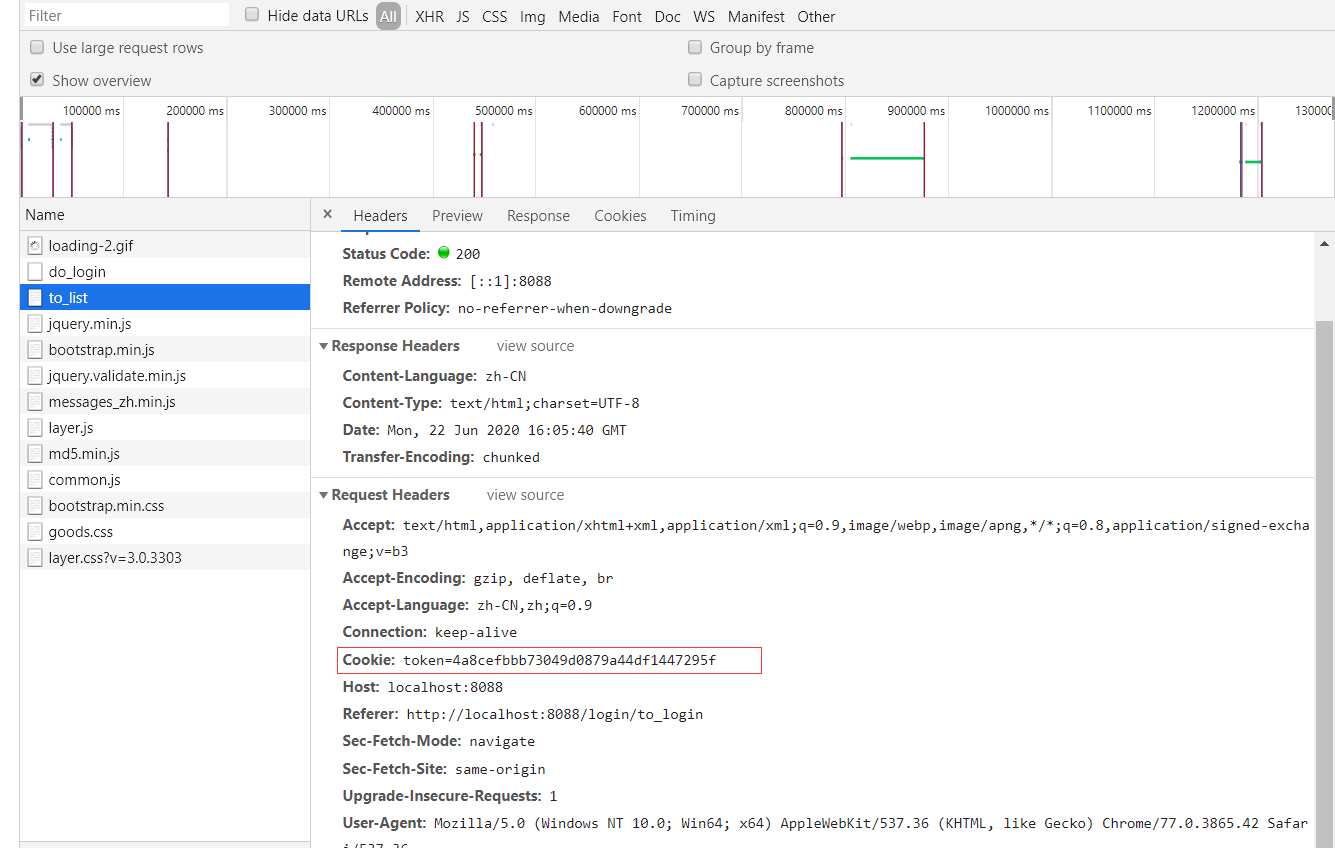
Task: Open the Cookies tab
Action: point(620,216)
